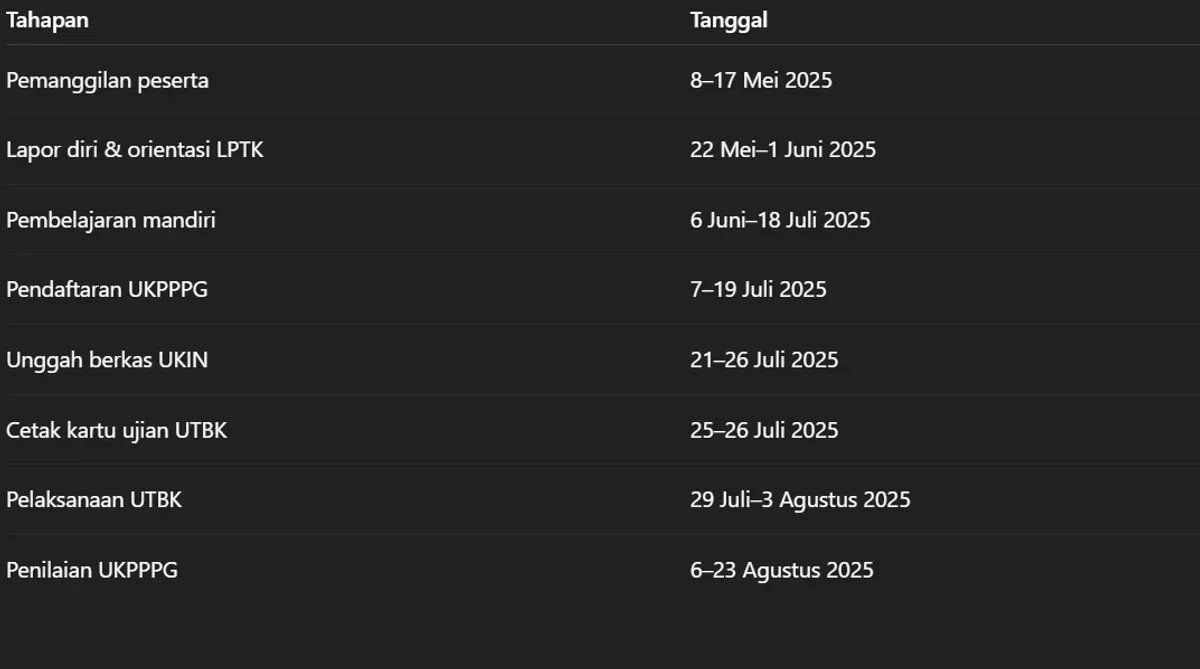Click the date 7–19 Juli 2025
This screenshot has height=669, width=1200.
[x=758, y=290]
